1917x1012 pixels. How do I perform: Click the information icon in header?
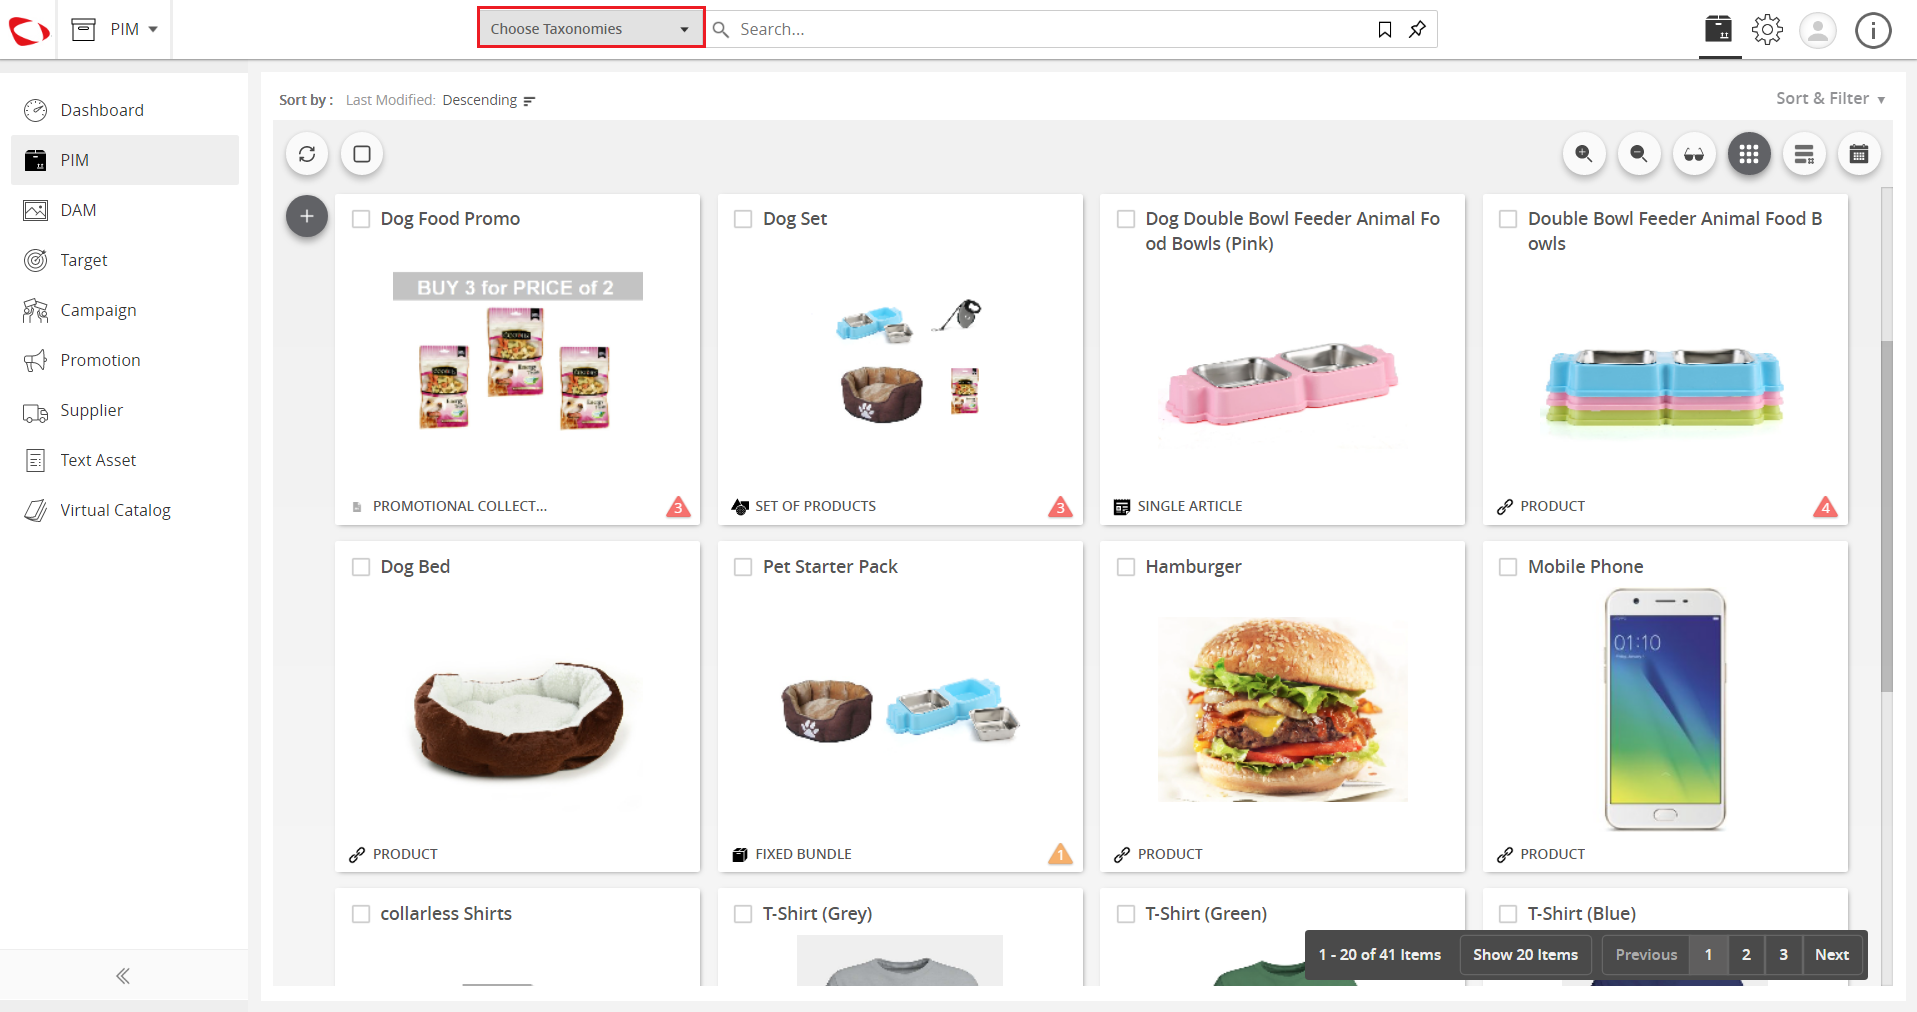tap(1873, 30)
